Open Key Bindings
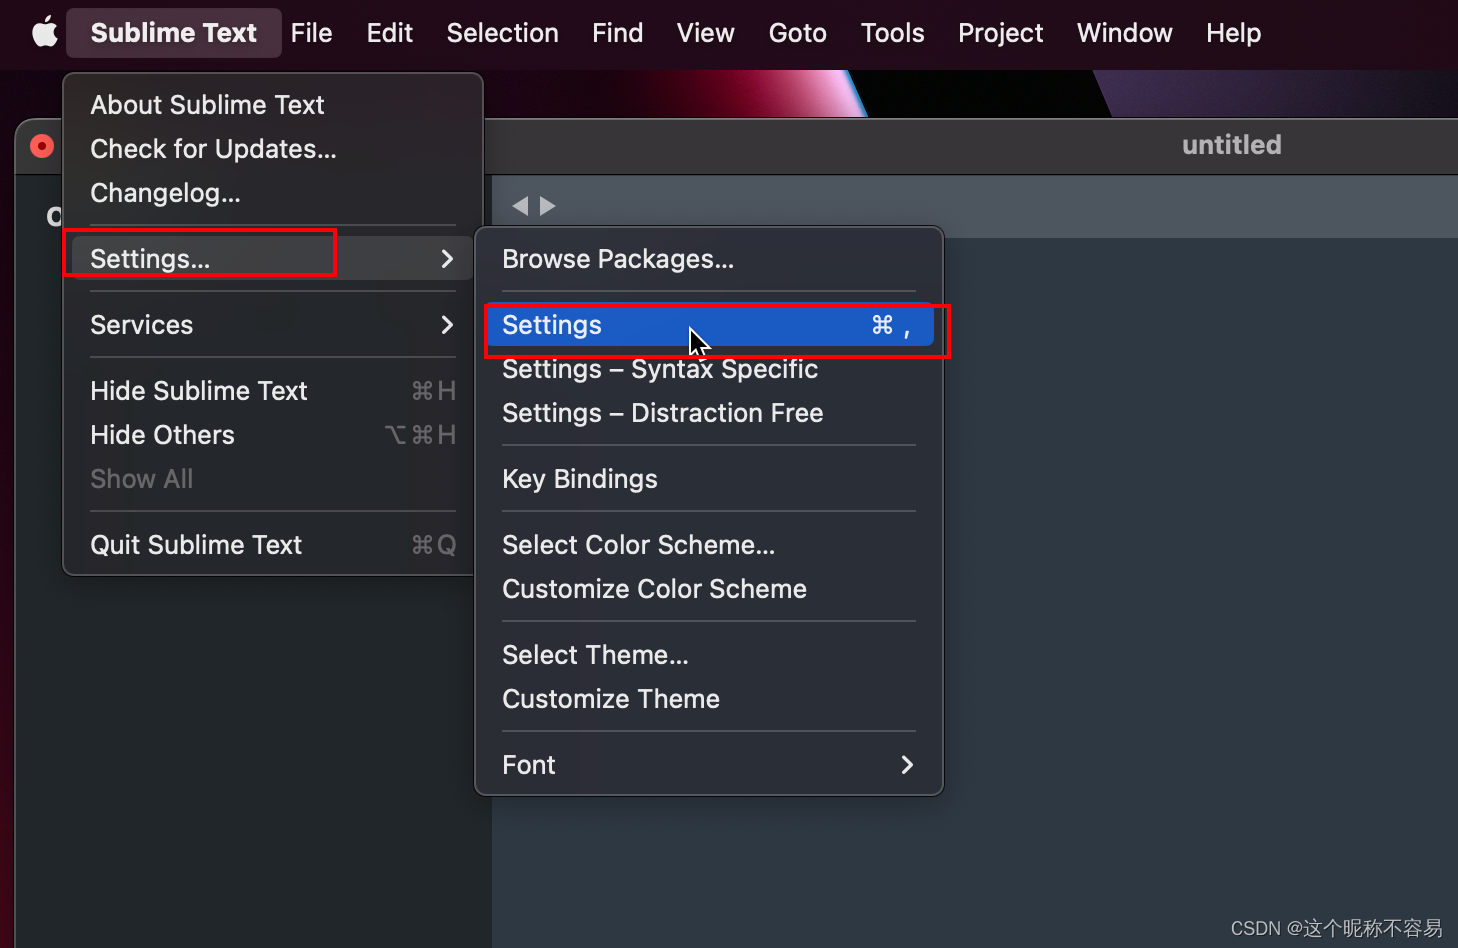1458x948 pixels. (x=709, y=479)
